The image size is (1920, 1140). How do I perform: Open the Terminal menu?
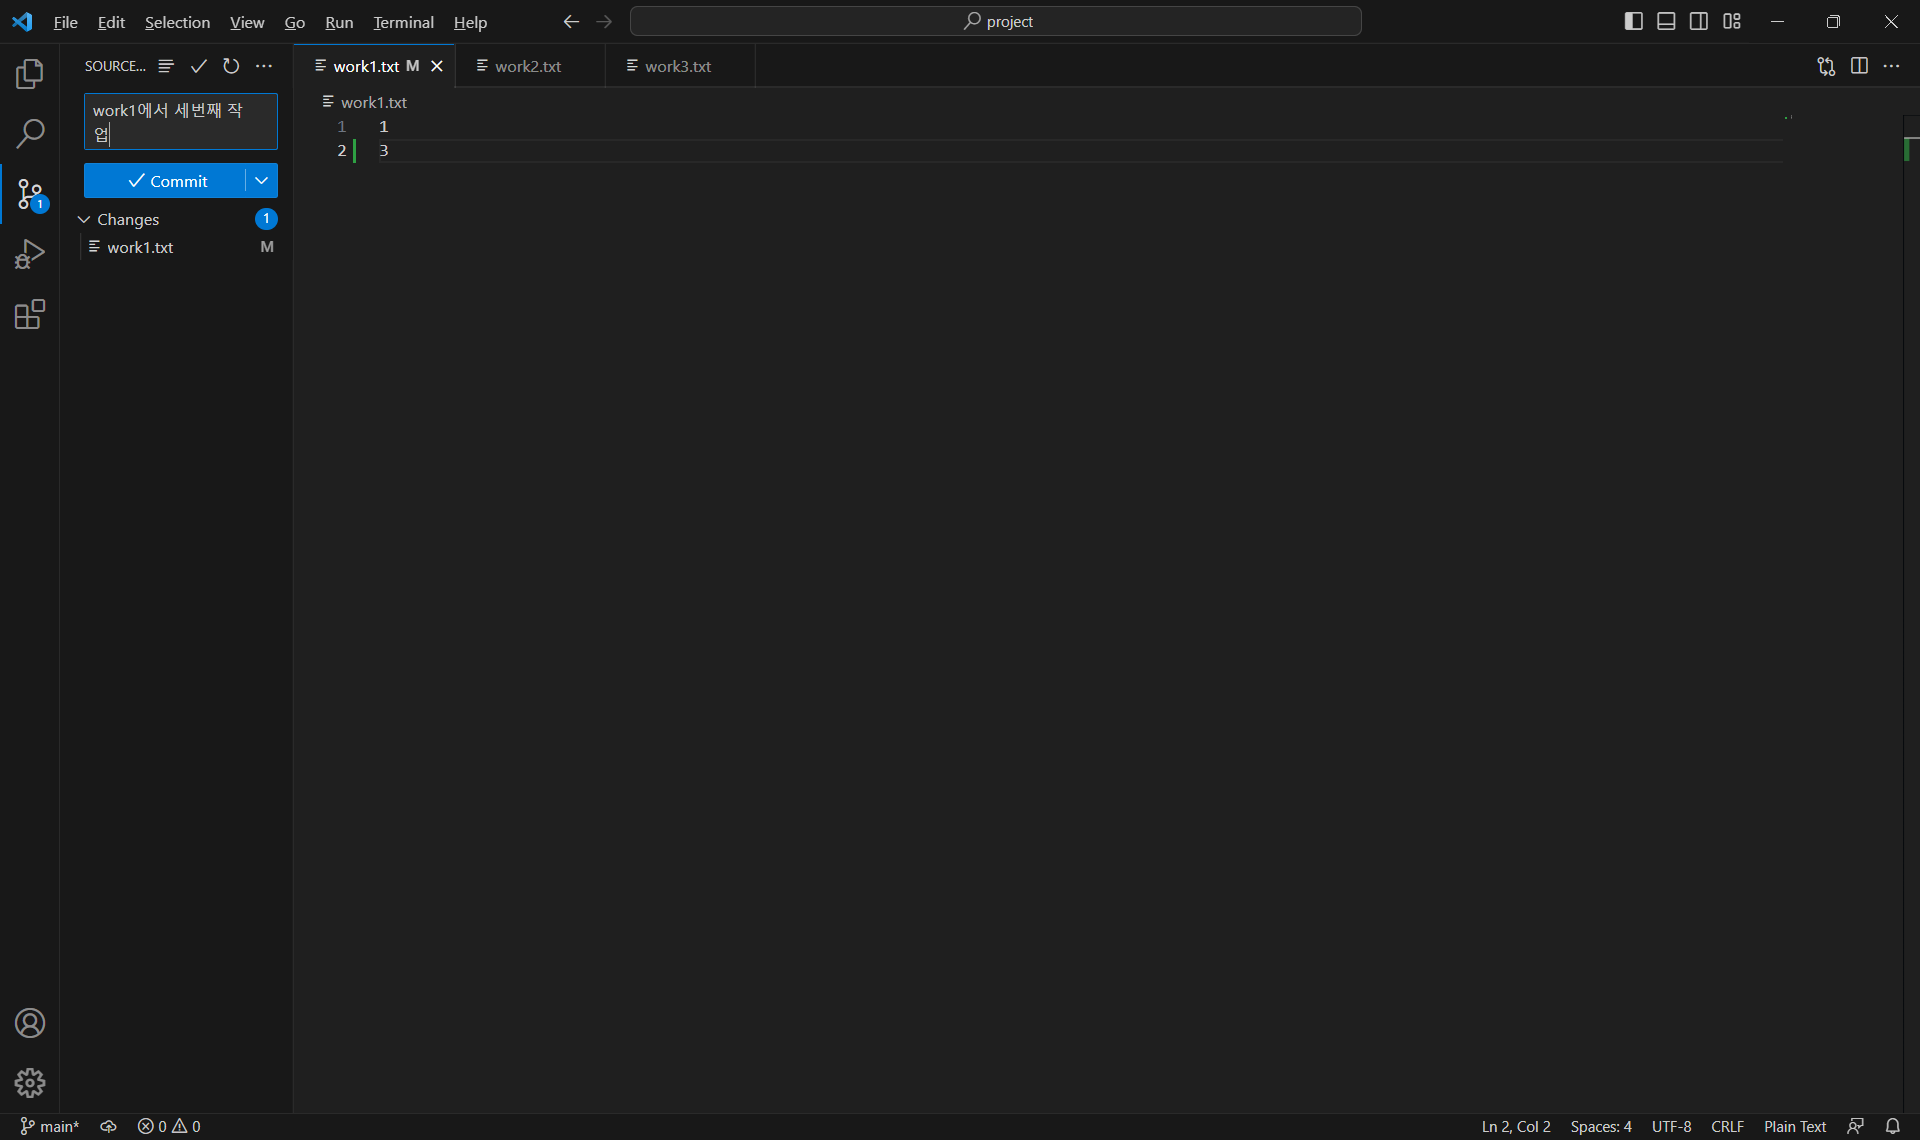(403, 22)
